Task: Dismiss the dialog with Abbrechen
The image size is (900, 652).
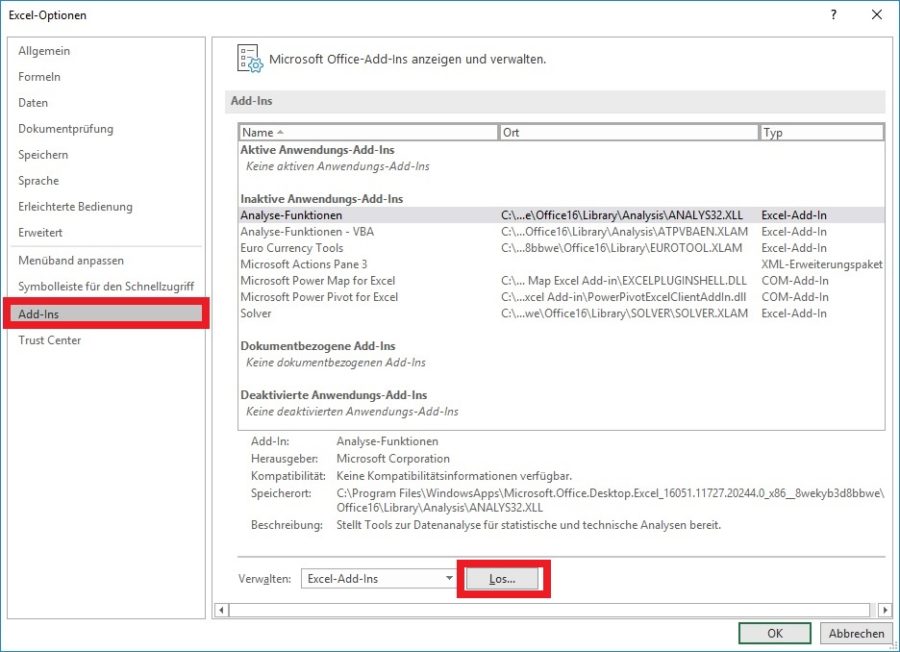Action: (856, 633)
